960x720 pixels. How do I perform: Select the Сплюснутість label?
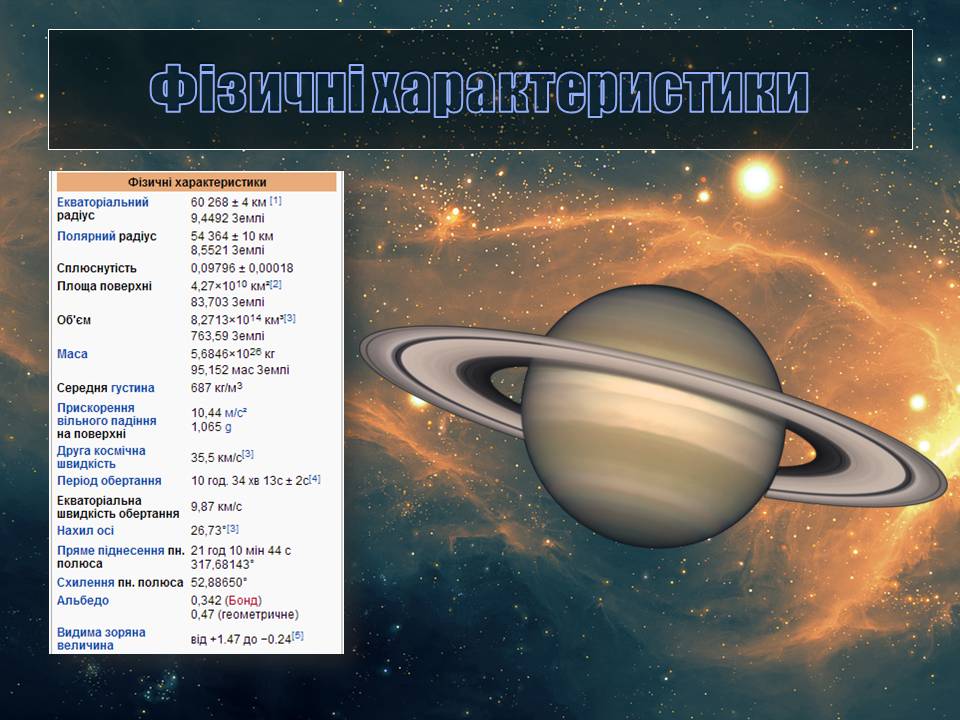click(97, 268)
